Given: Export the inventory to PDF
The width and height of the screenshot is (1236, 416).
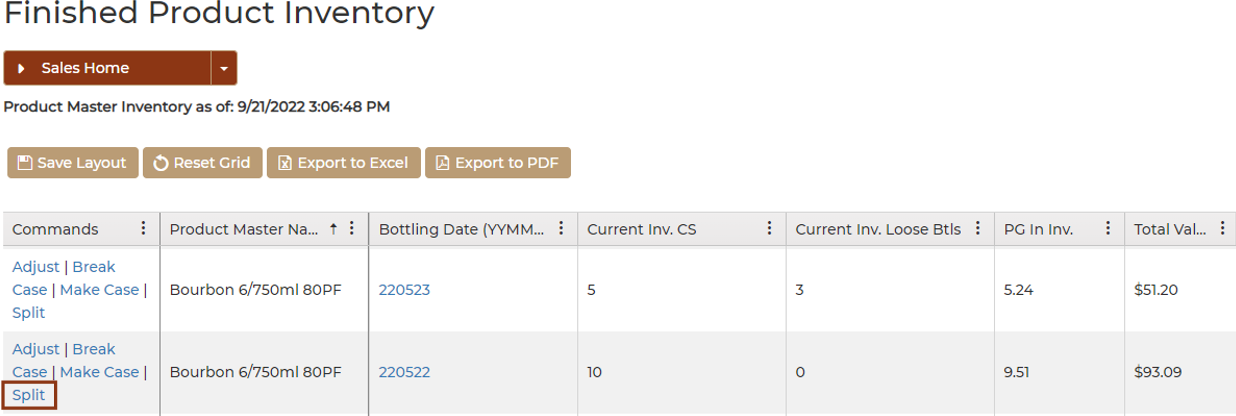Looking at the screenshot, I should point(498,163).
